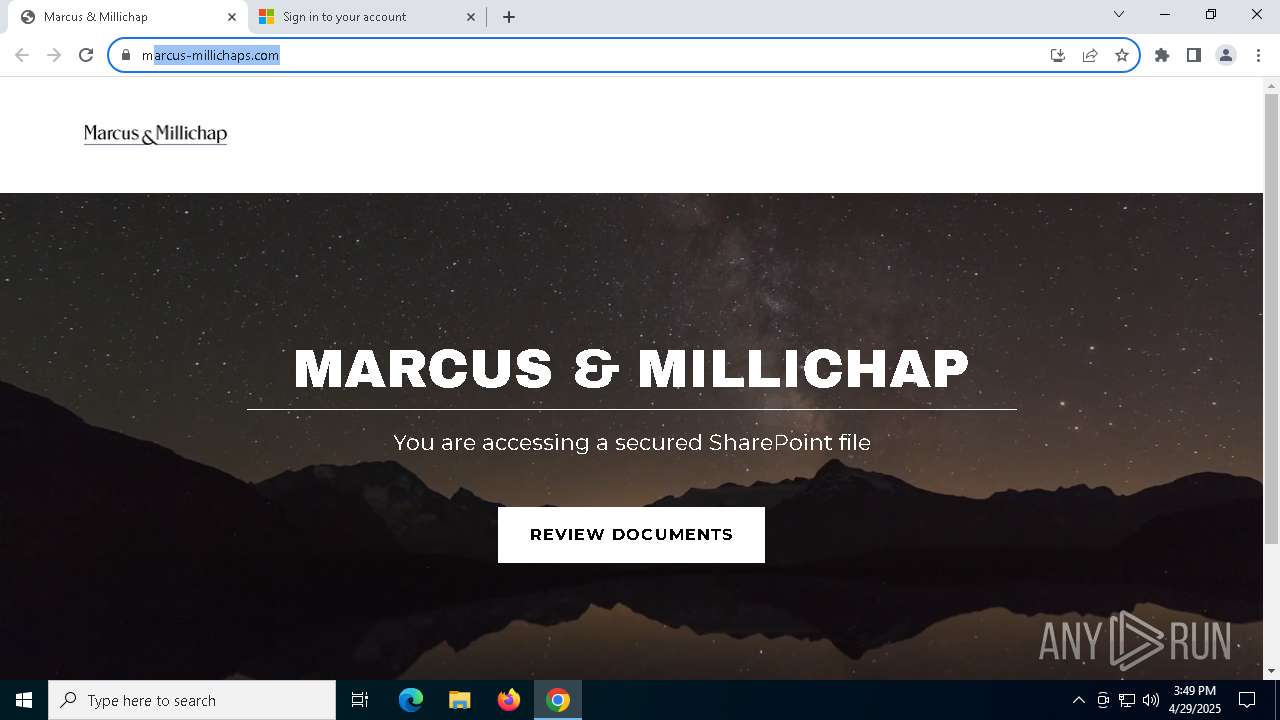Open the Chrome profile avatar
Screen dimensions: 1280x720
click(x=1226, y=55)
